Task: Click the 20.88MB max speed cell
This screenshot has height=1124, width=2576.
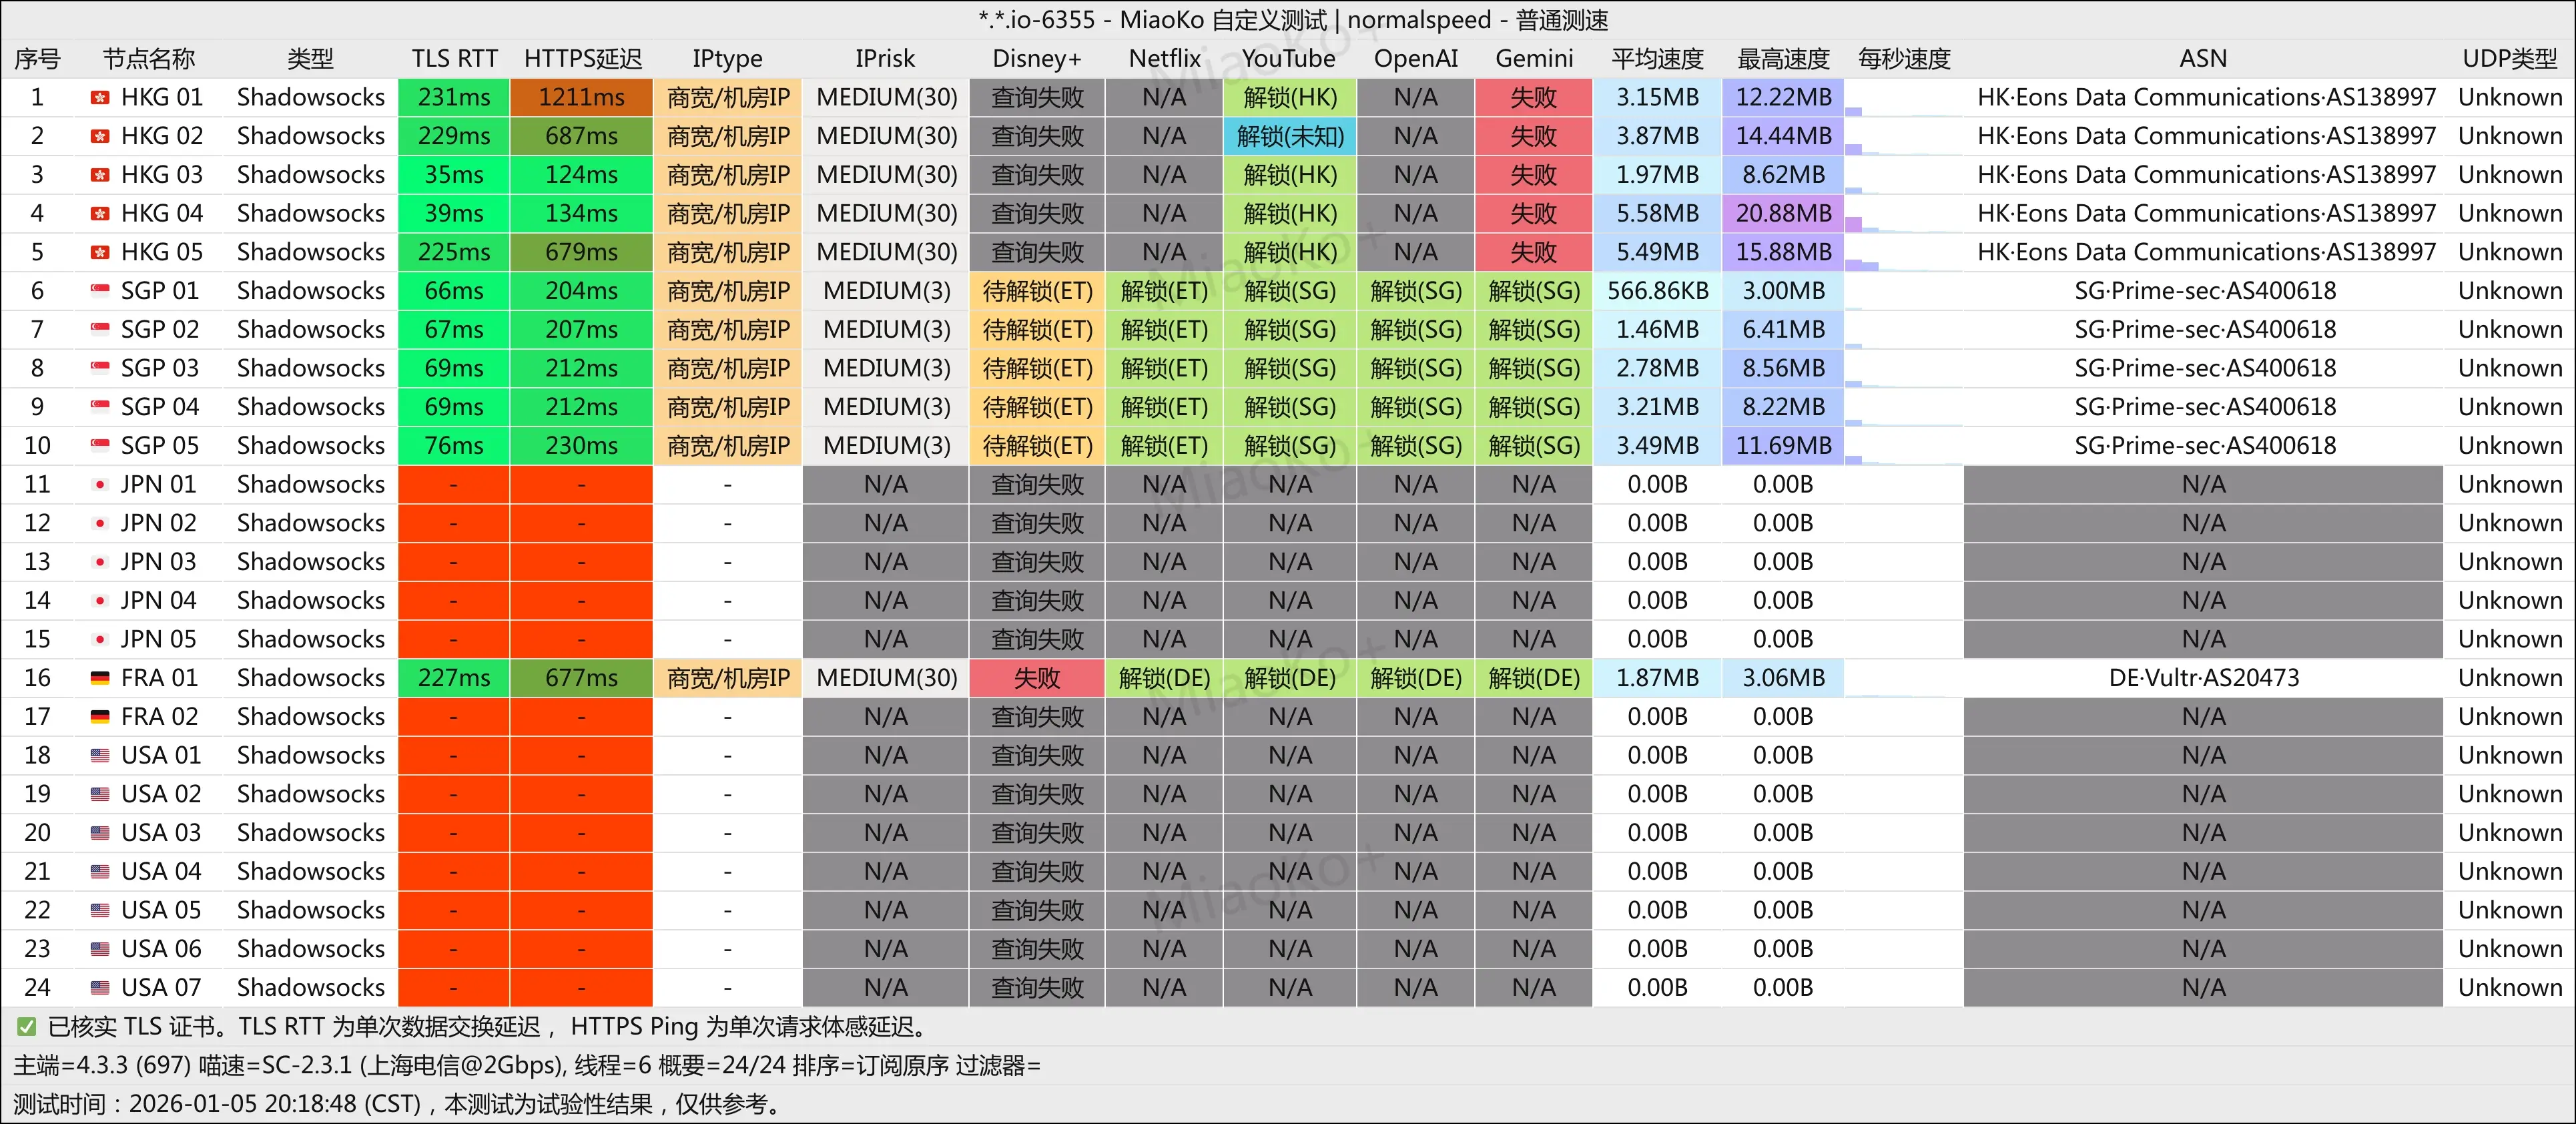Action: tap(1783, 213)
